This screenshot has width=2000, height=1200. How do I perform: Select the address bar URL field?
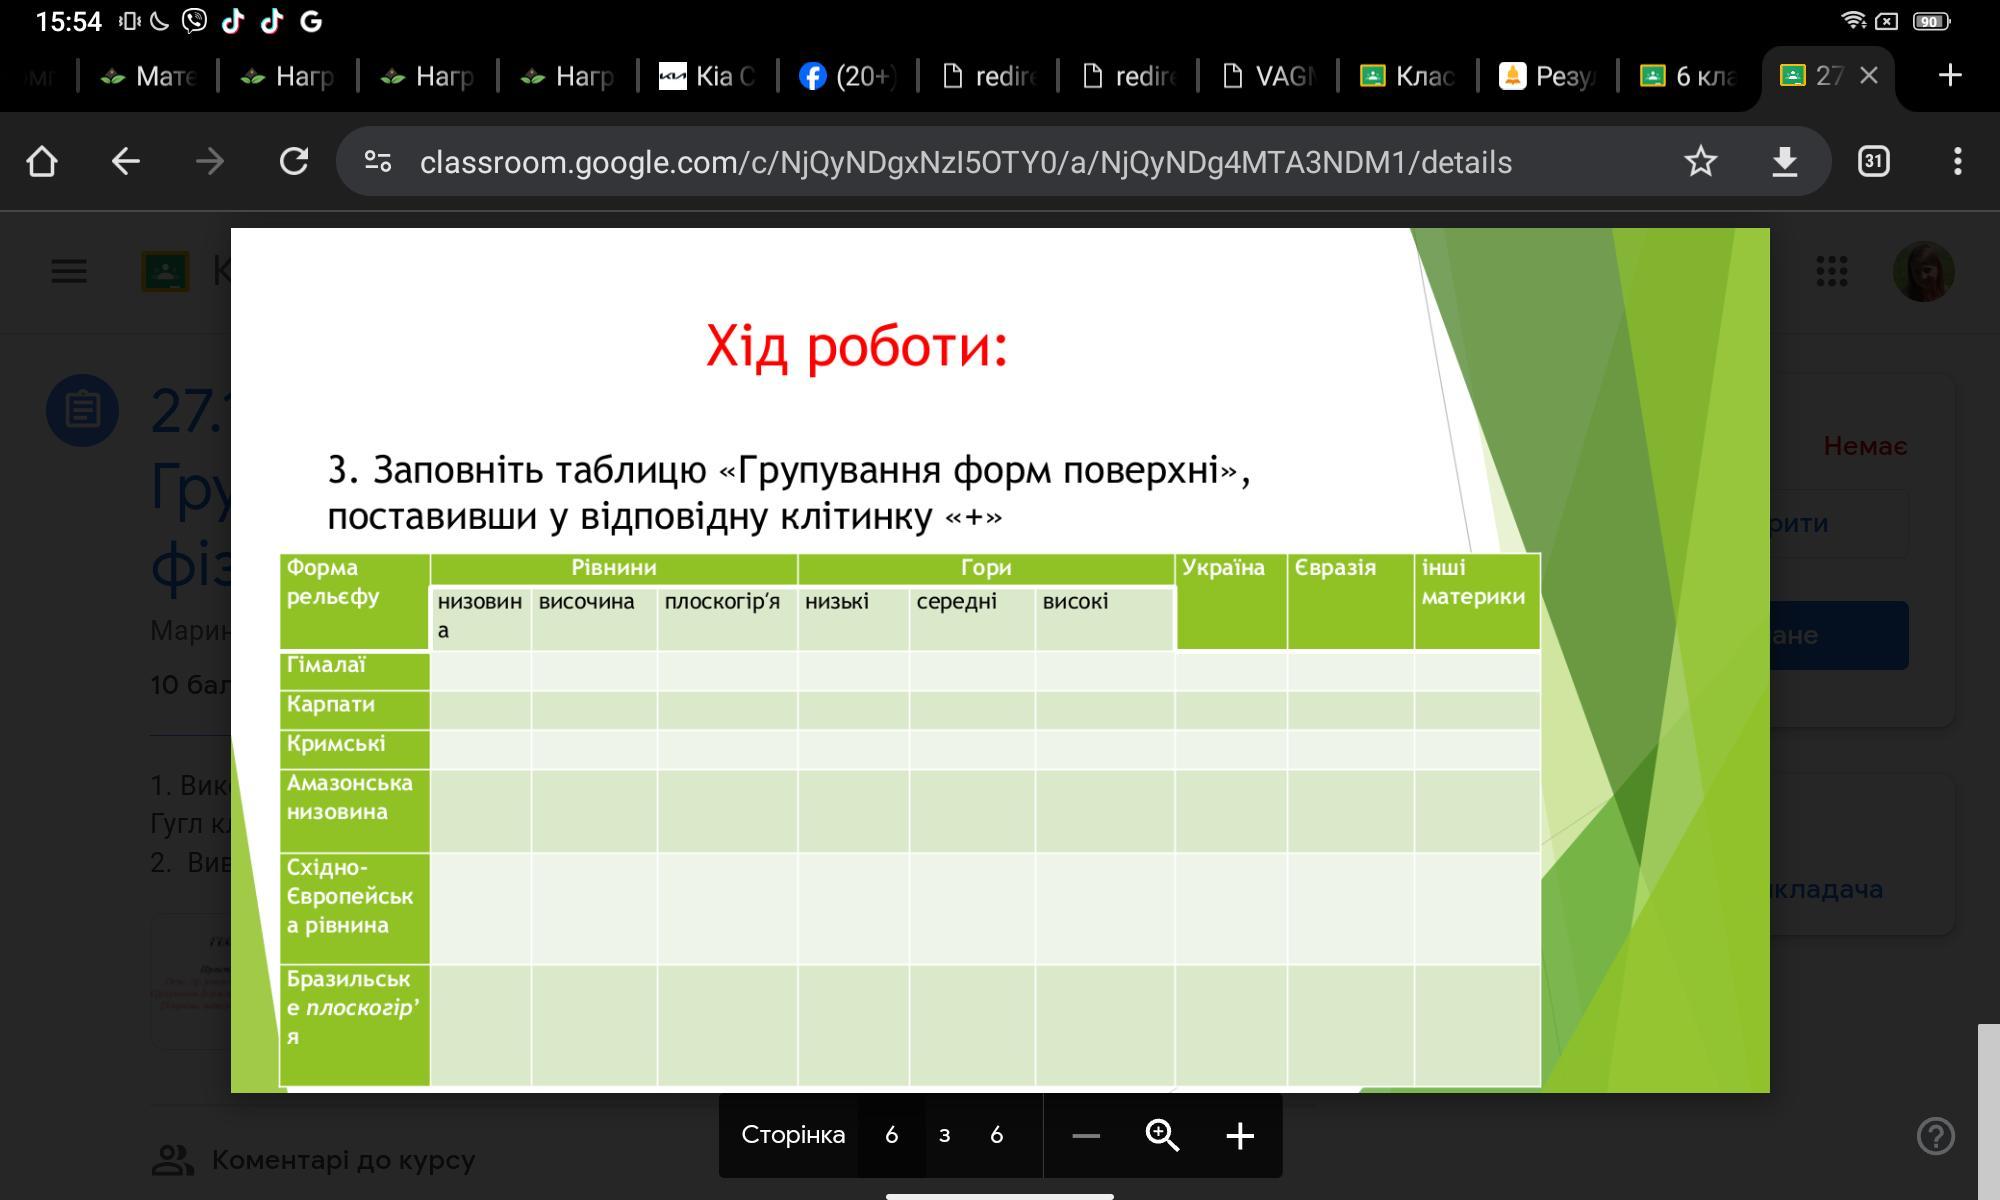coord(965,162)
